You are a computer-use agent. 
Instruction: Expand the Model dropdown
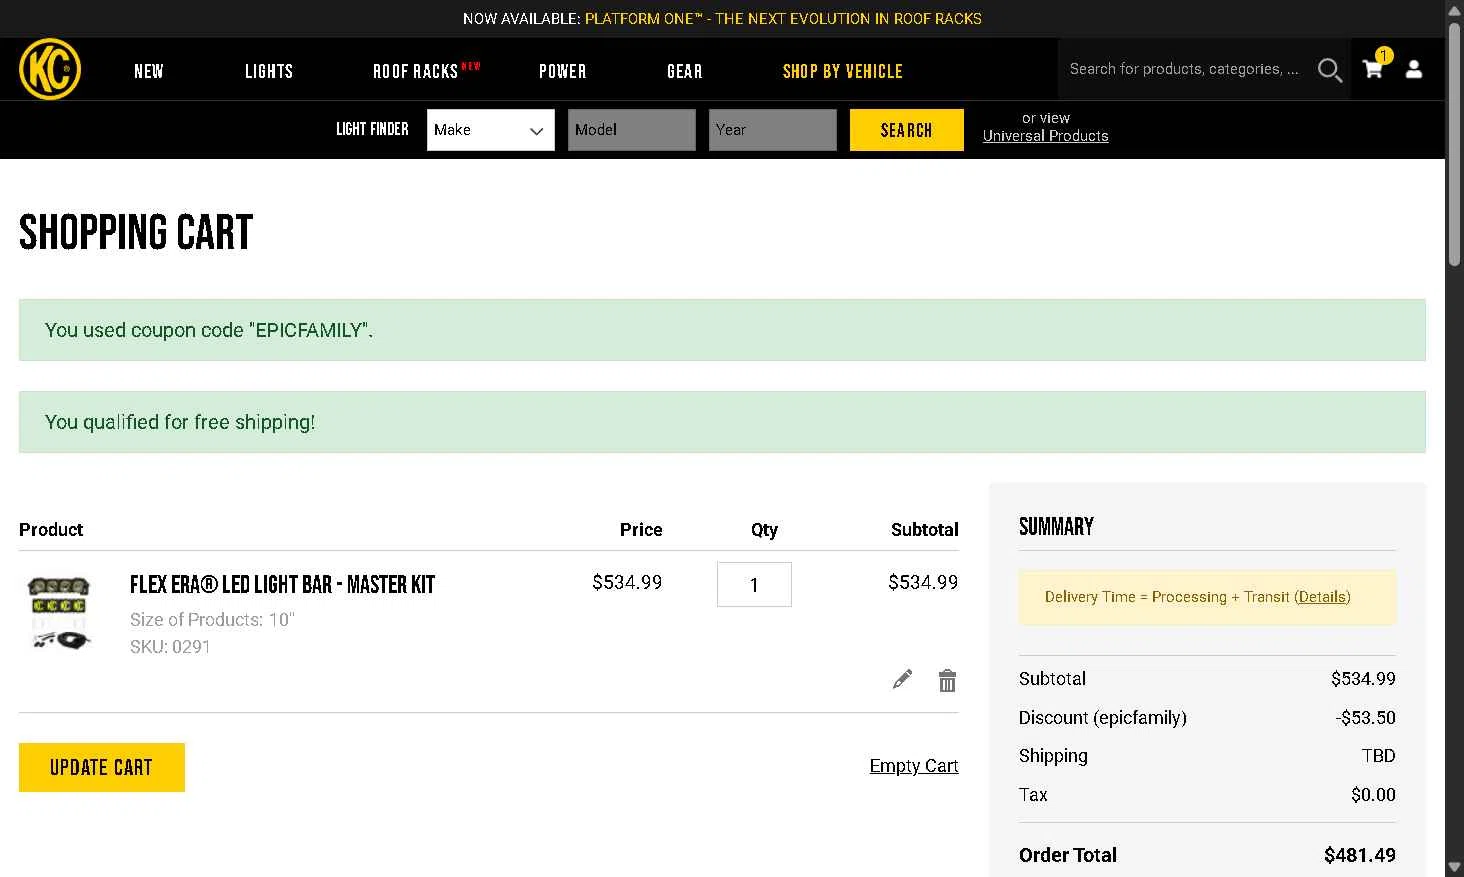(632, 130)
